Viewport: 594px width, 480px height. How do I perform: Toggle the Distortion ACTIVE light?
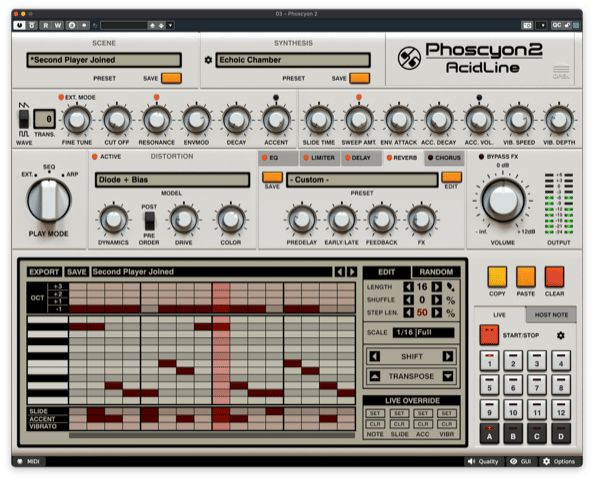coord(95,156)
